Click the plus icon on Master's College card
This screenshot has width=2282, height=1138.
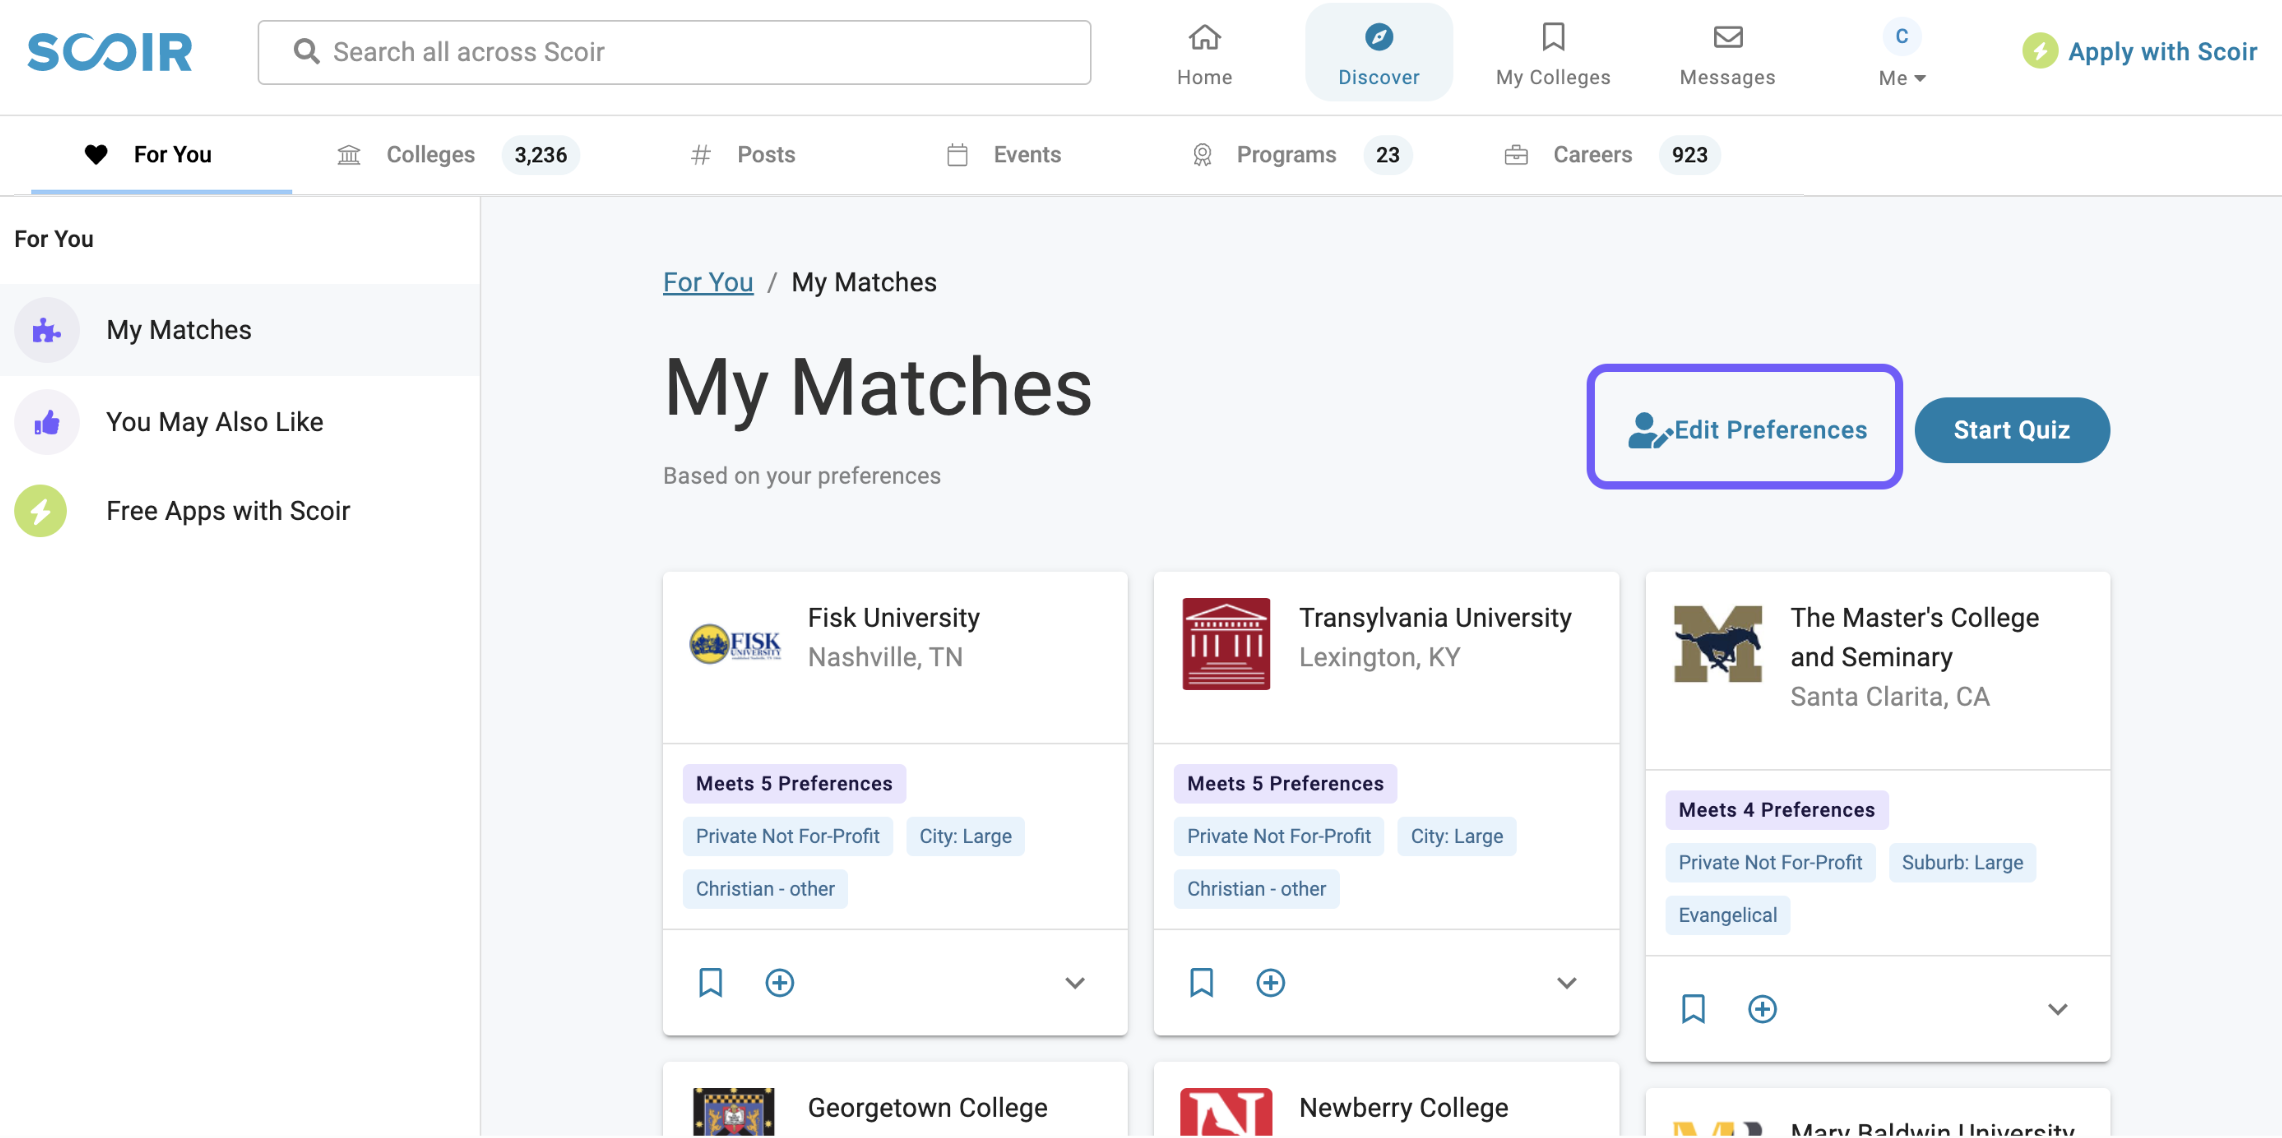1762,1009
